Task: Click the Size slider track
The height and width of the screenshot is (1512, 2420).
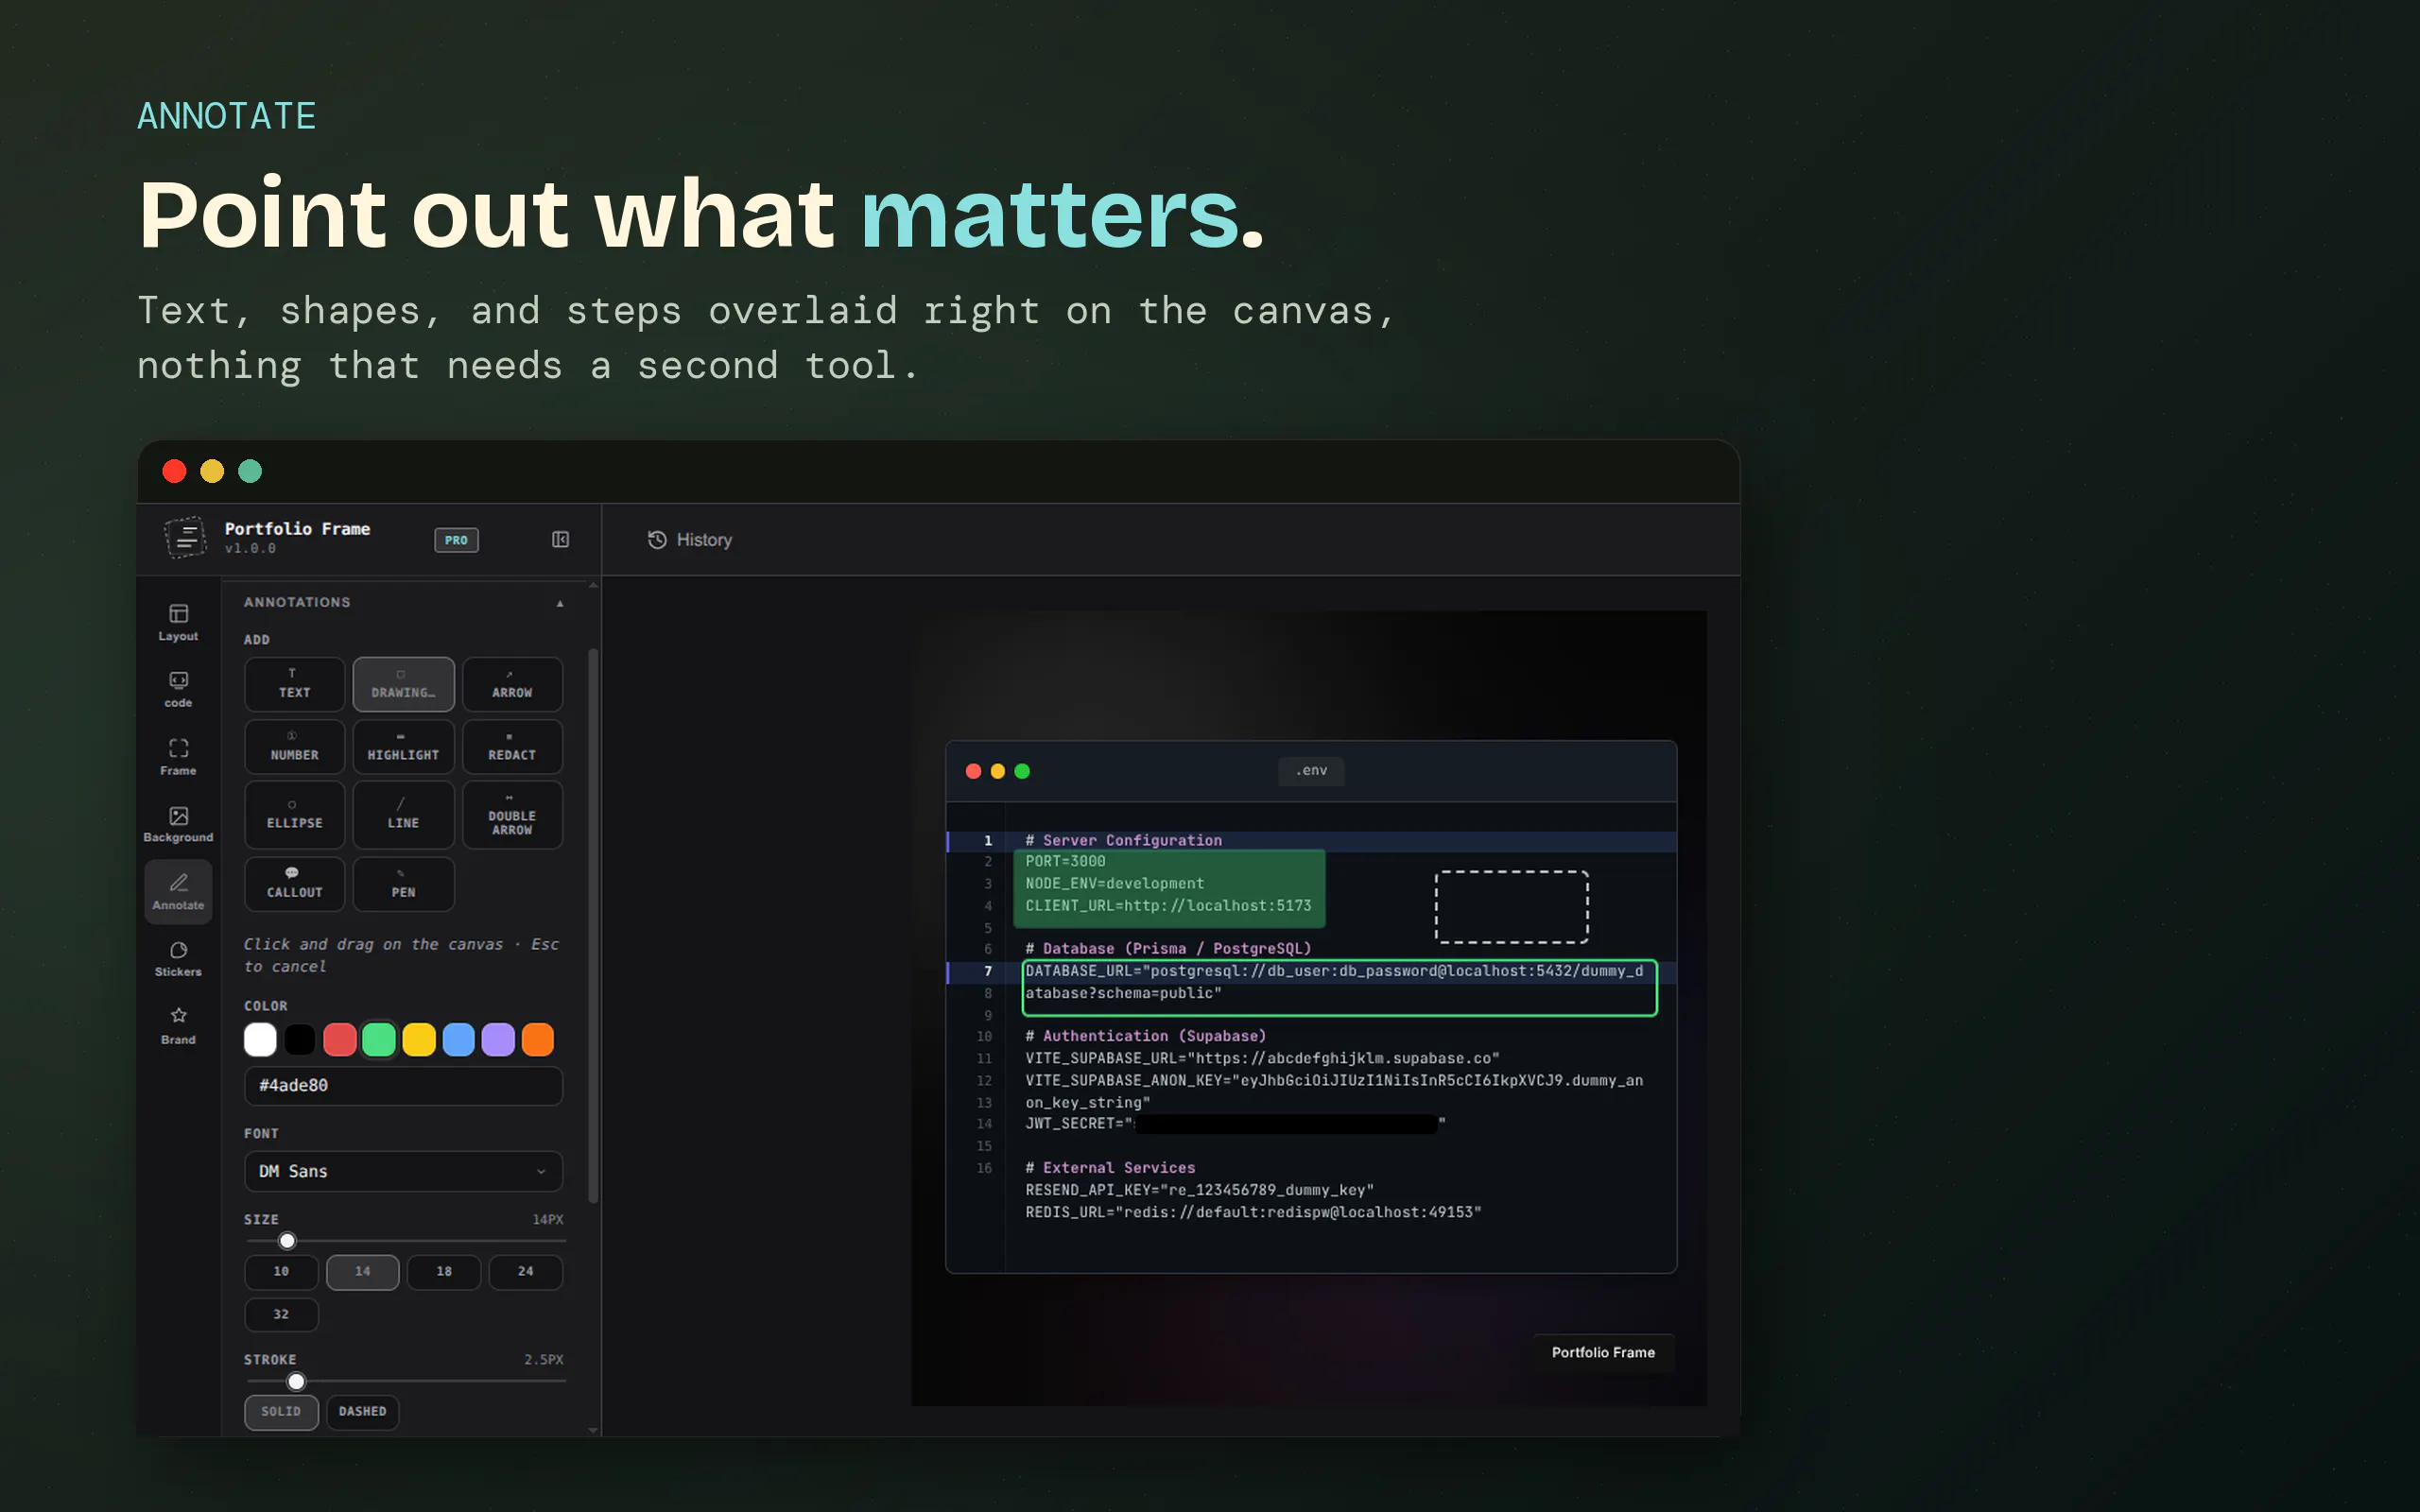Action: tap(405, 1241)
